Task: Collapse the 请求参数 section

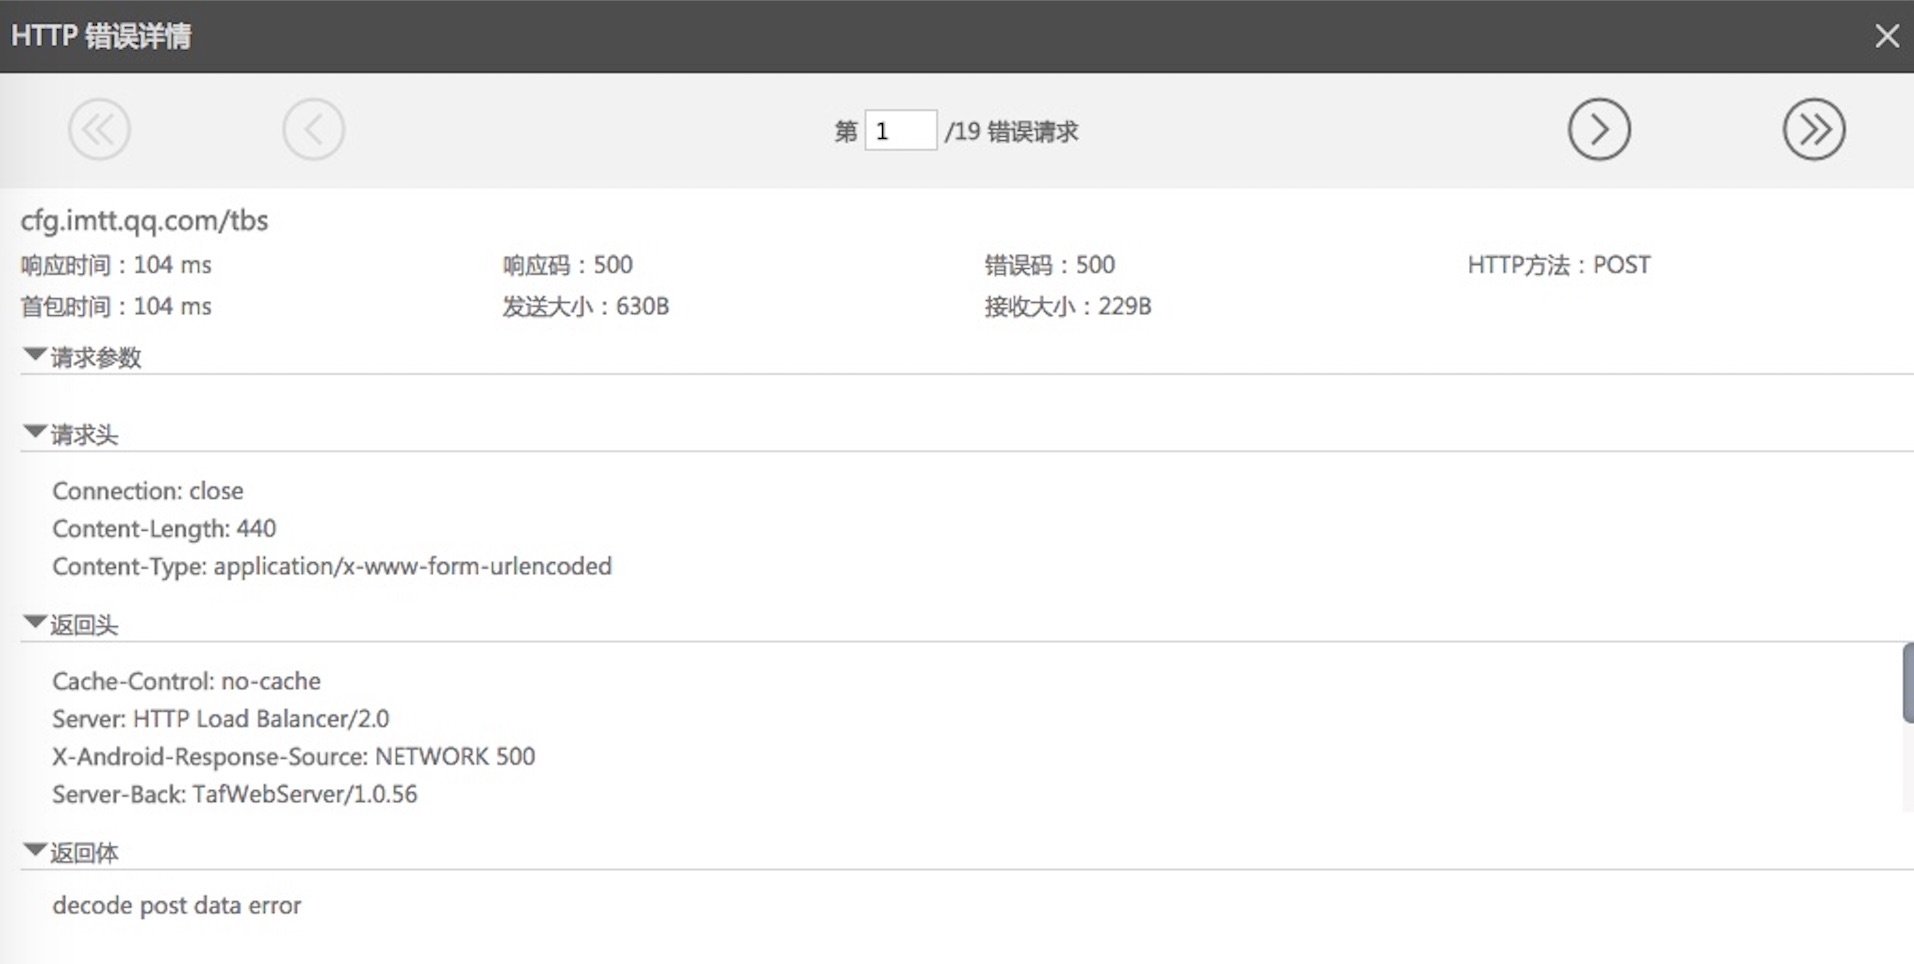Action: [x=35, y=356]
